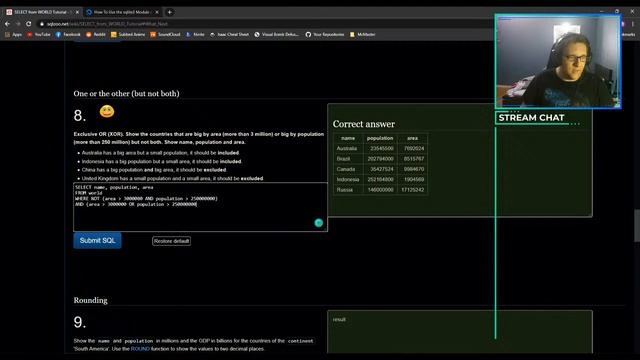Go forward using the browser forward arrow

(x=18, y=24)
